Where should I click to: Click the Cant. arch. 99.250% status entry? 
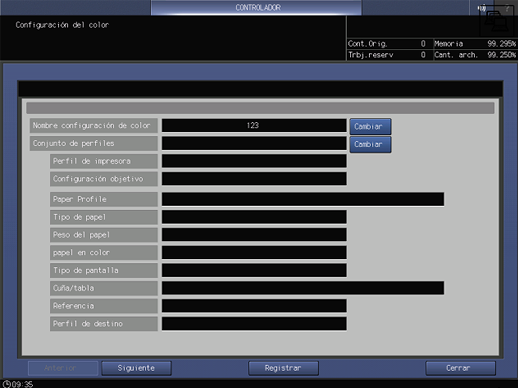coord(475,55)
